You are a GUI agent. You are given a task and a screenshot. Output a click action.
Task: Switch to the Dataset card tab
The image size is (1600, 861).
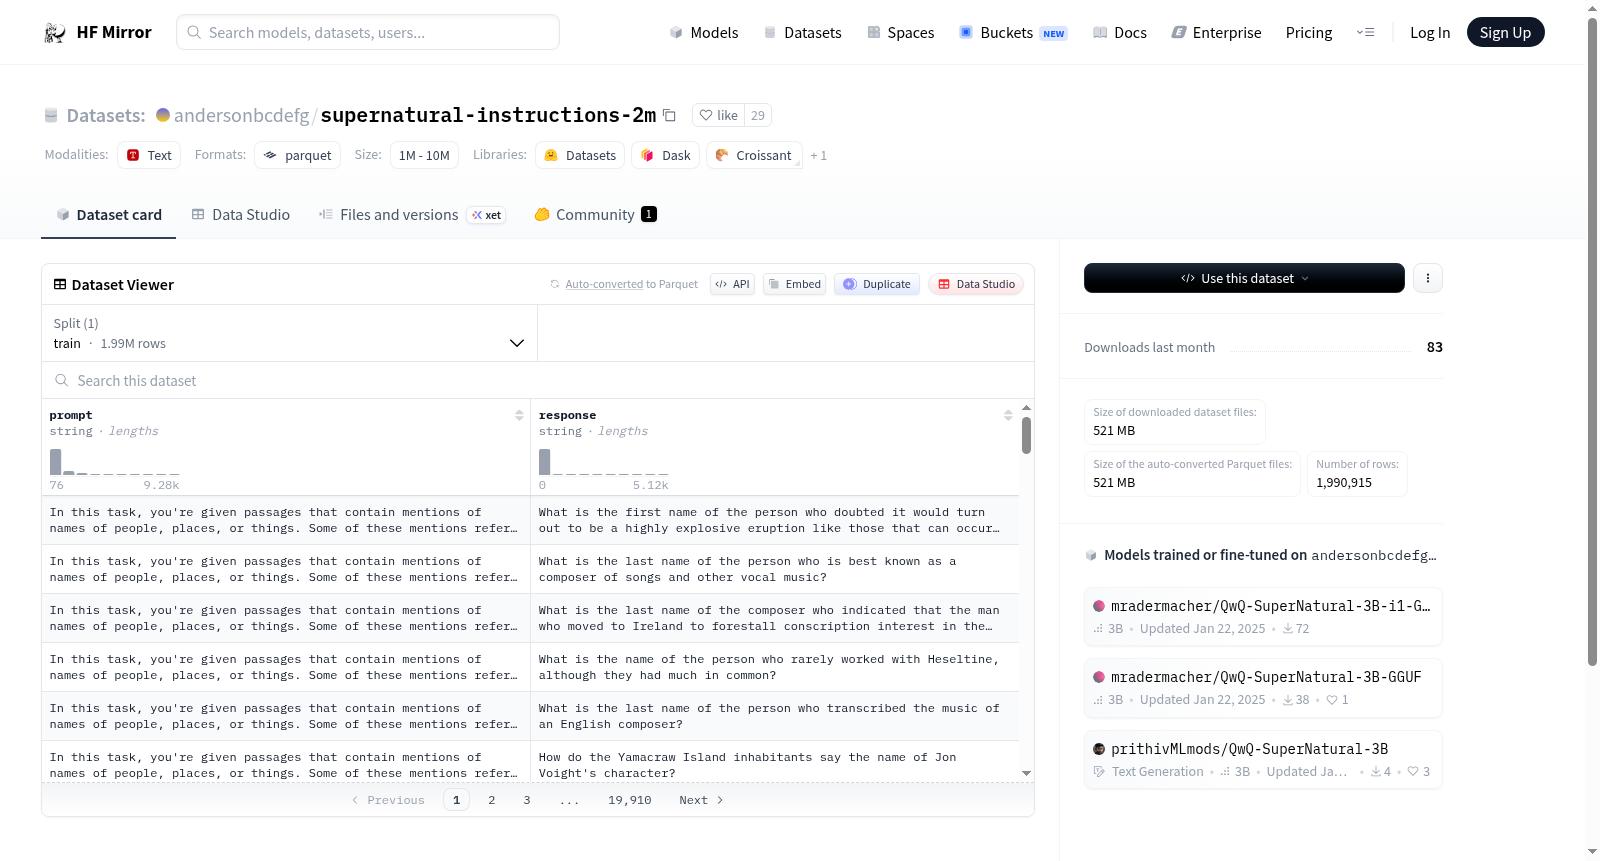point(109,215)
